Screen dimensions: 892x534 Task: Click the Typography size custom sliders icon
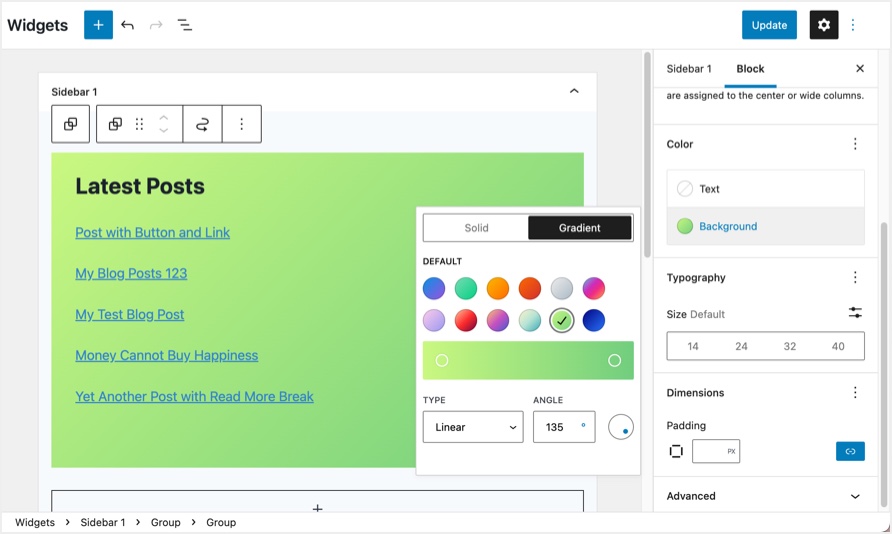855,313
